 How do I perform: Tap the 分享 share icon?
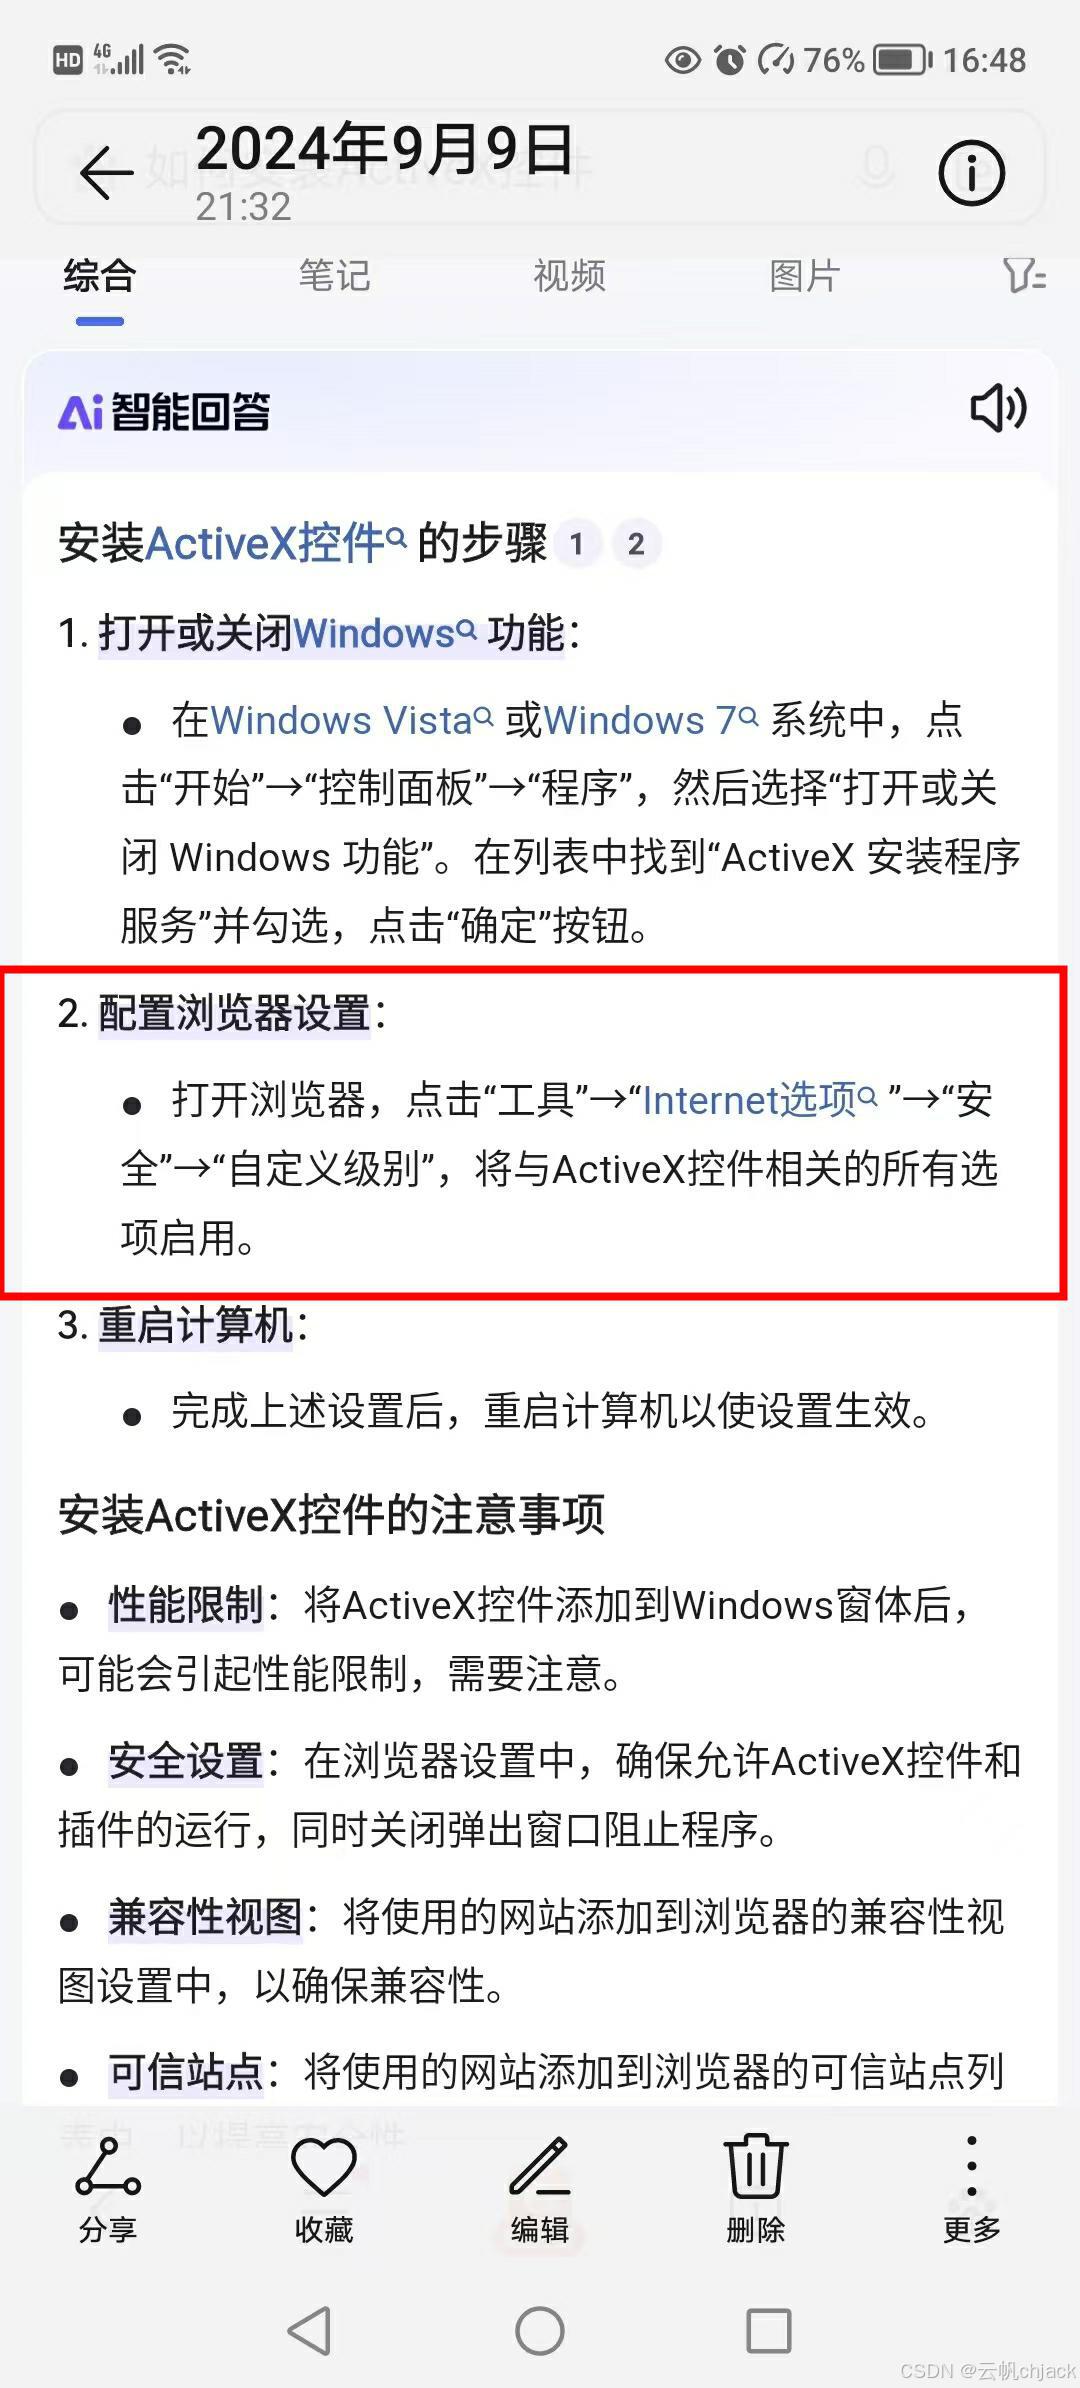click(x=107, y=2190)
